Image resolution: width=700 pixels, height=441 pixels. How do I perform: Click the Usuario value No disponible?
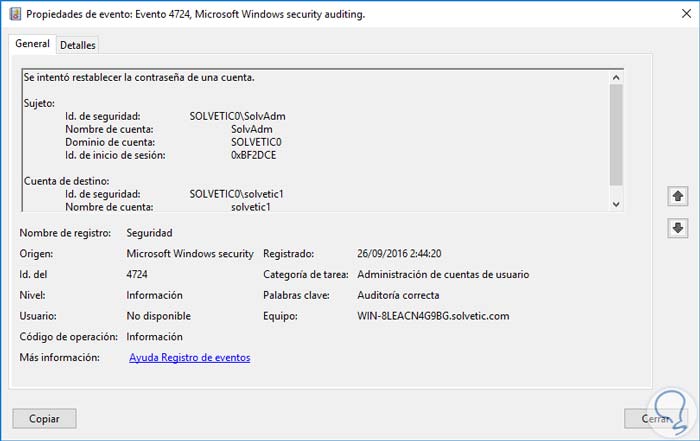click(x=157, y=316)
